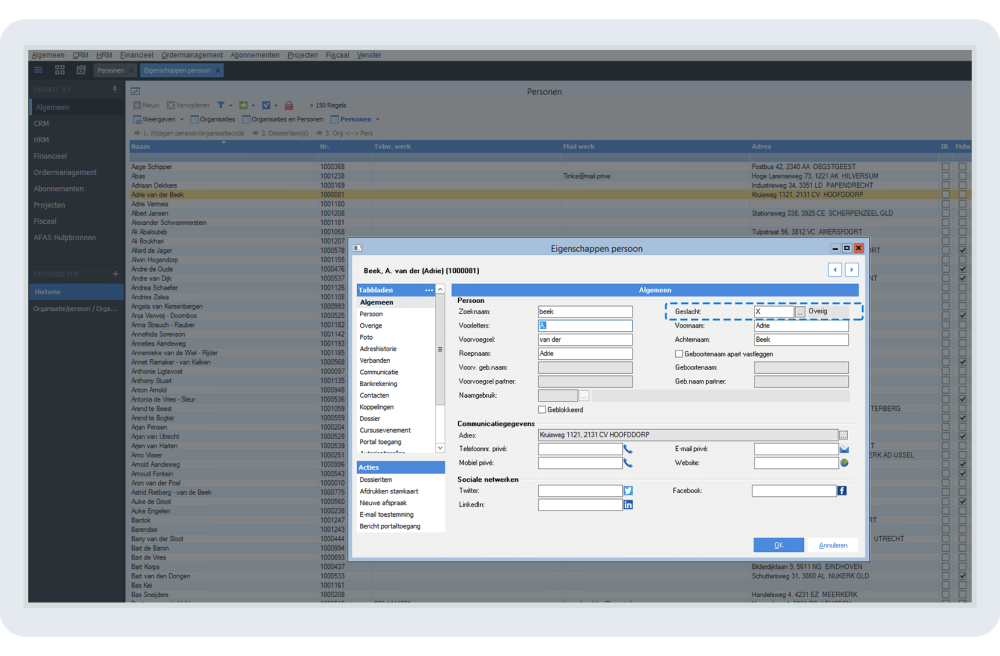Click the Twitter input field
Viewport: 1000px width, 656px height.
pos(580,491)
